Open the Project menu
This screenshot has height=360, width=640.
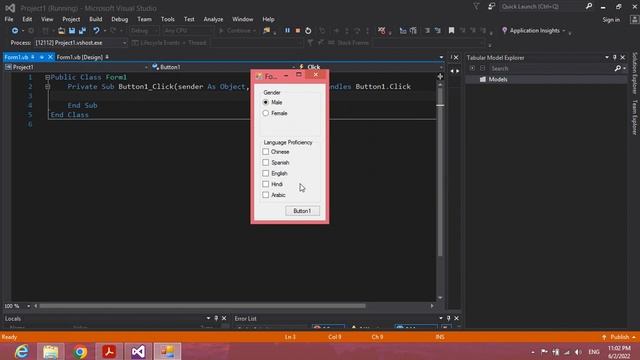click(x=71, y=19)
